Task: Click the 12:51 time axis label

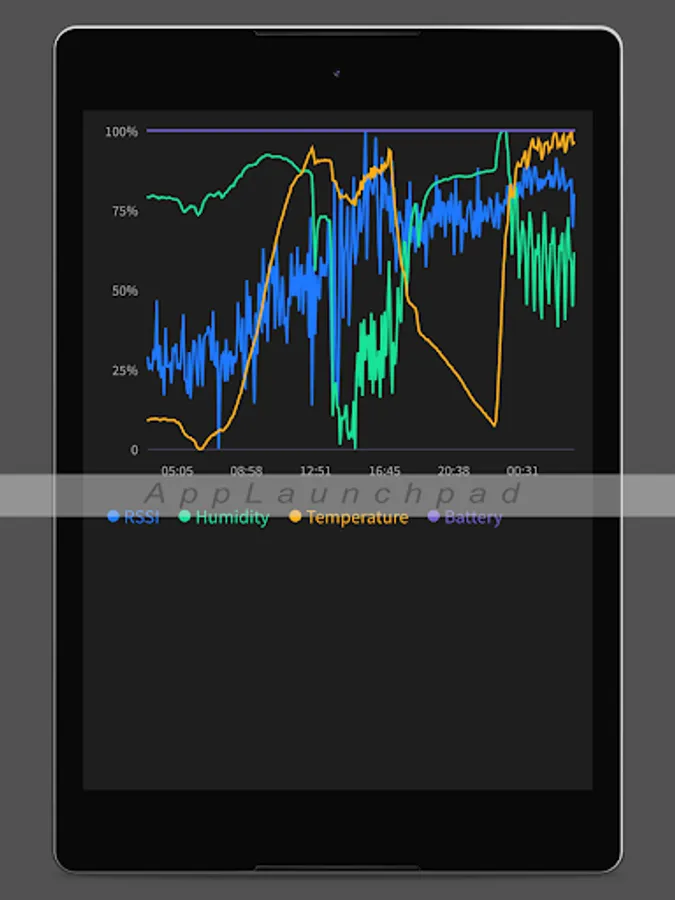Action: pyautogui.click(x=315, y=471)
